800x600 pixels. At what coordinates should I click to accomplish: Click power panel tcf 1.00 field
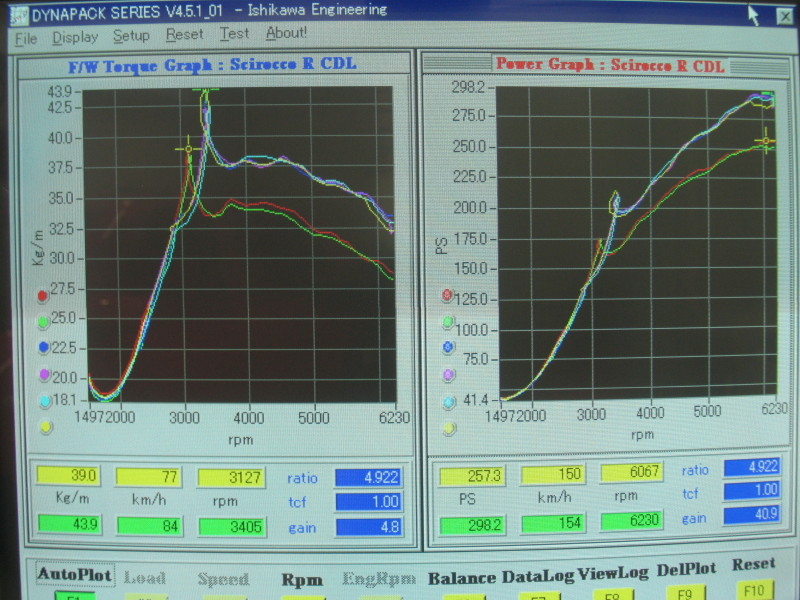[x=752, y=490]
